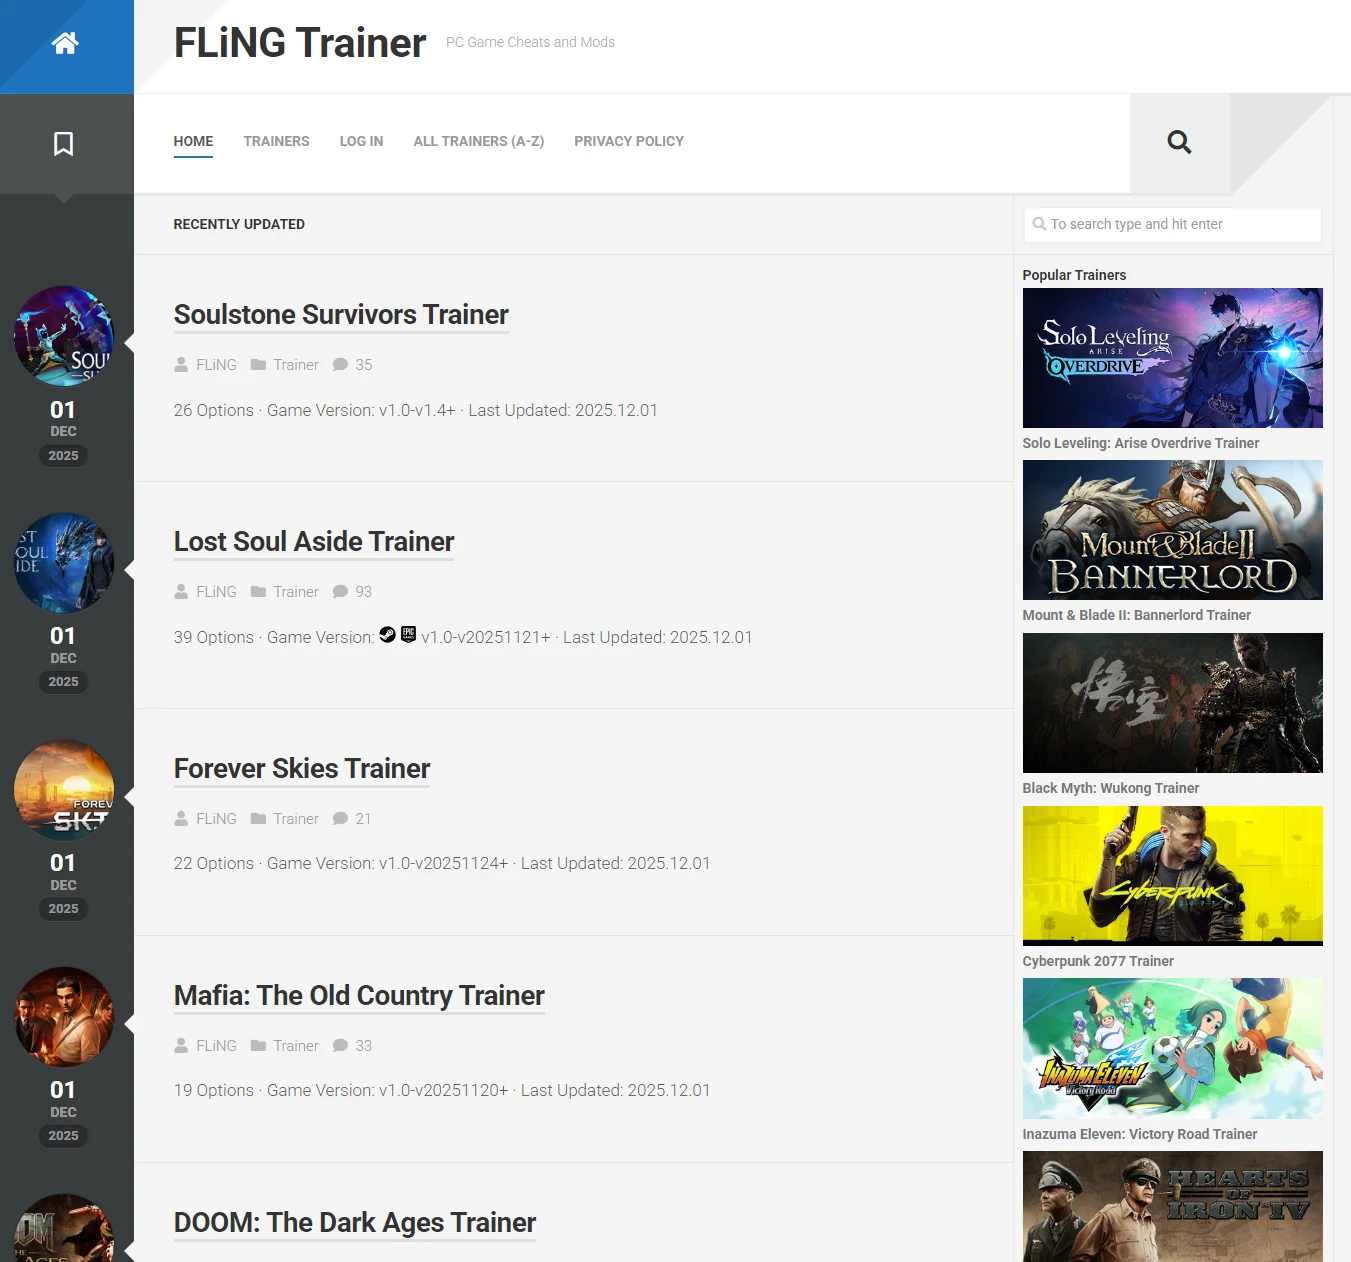Image resolution: width=1351 pixels, height=1262 pixels.
Task: Open All Trainers (A-Z) menu item
Action: pos(478,141)
